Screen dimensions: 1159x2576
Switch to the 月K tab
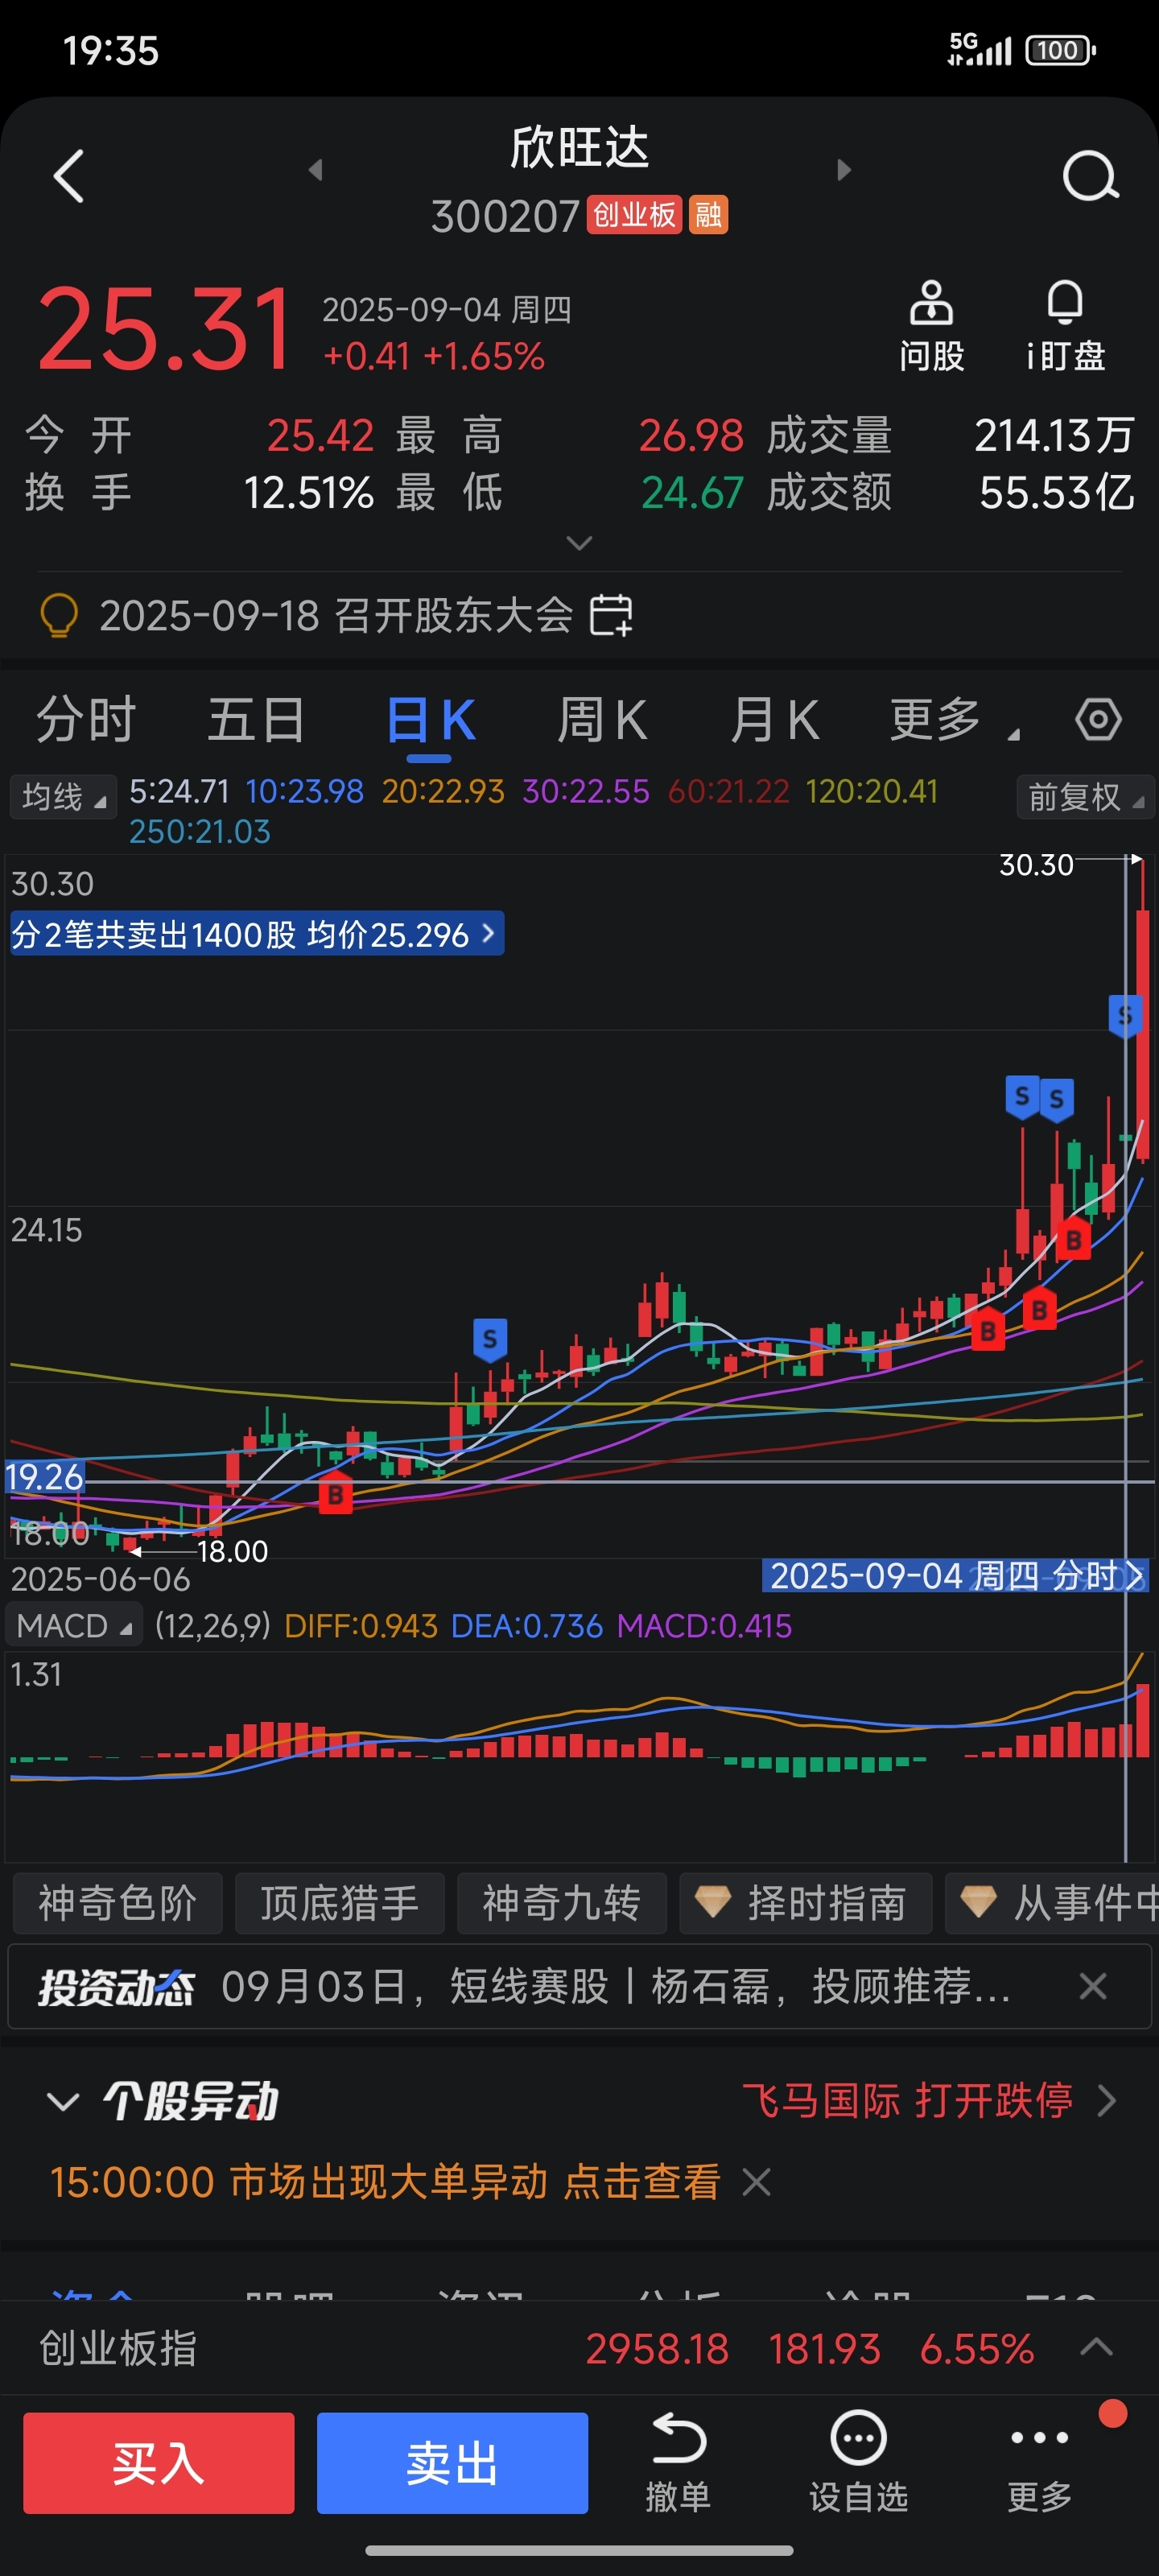(775, 719)
